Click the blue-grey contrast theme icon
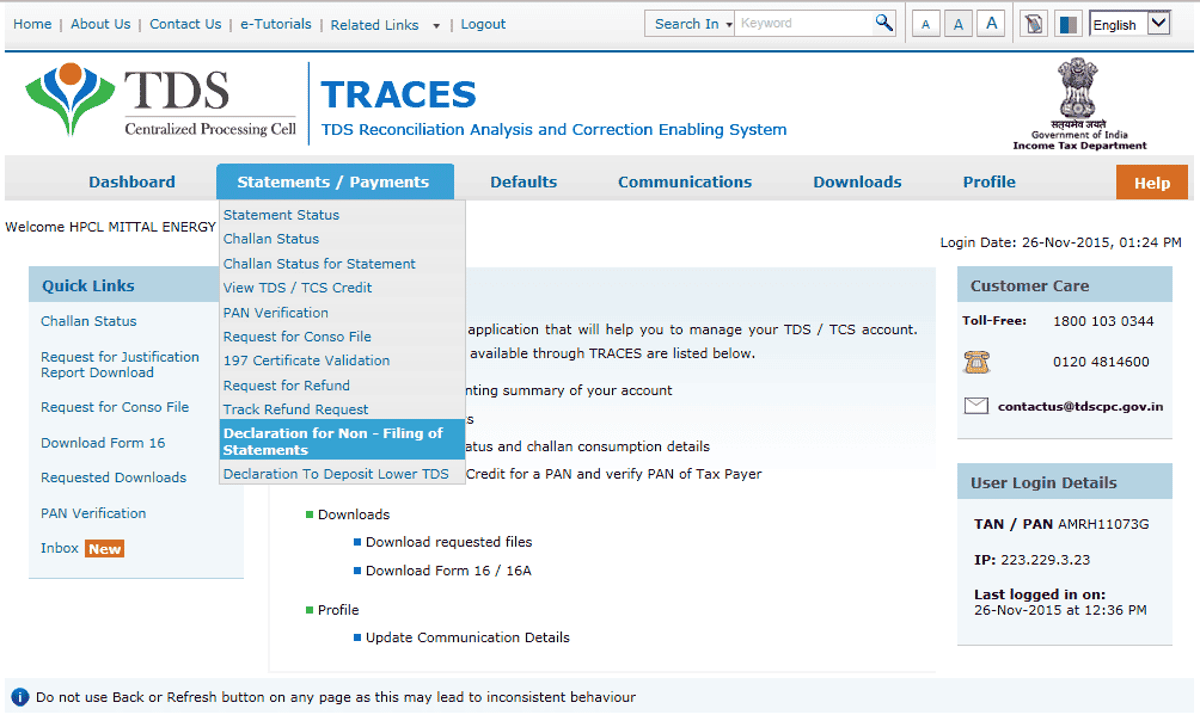This screenshot has height=721, width=1200. tap(1068, 24)
